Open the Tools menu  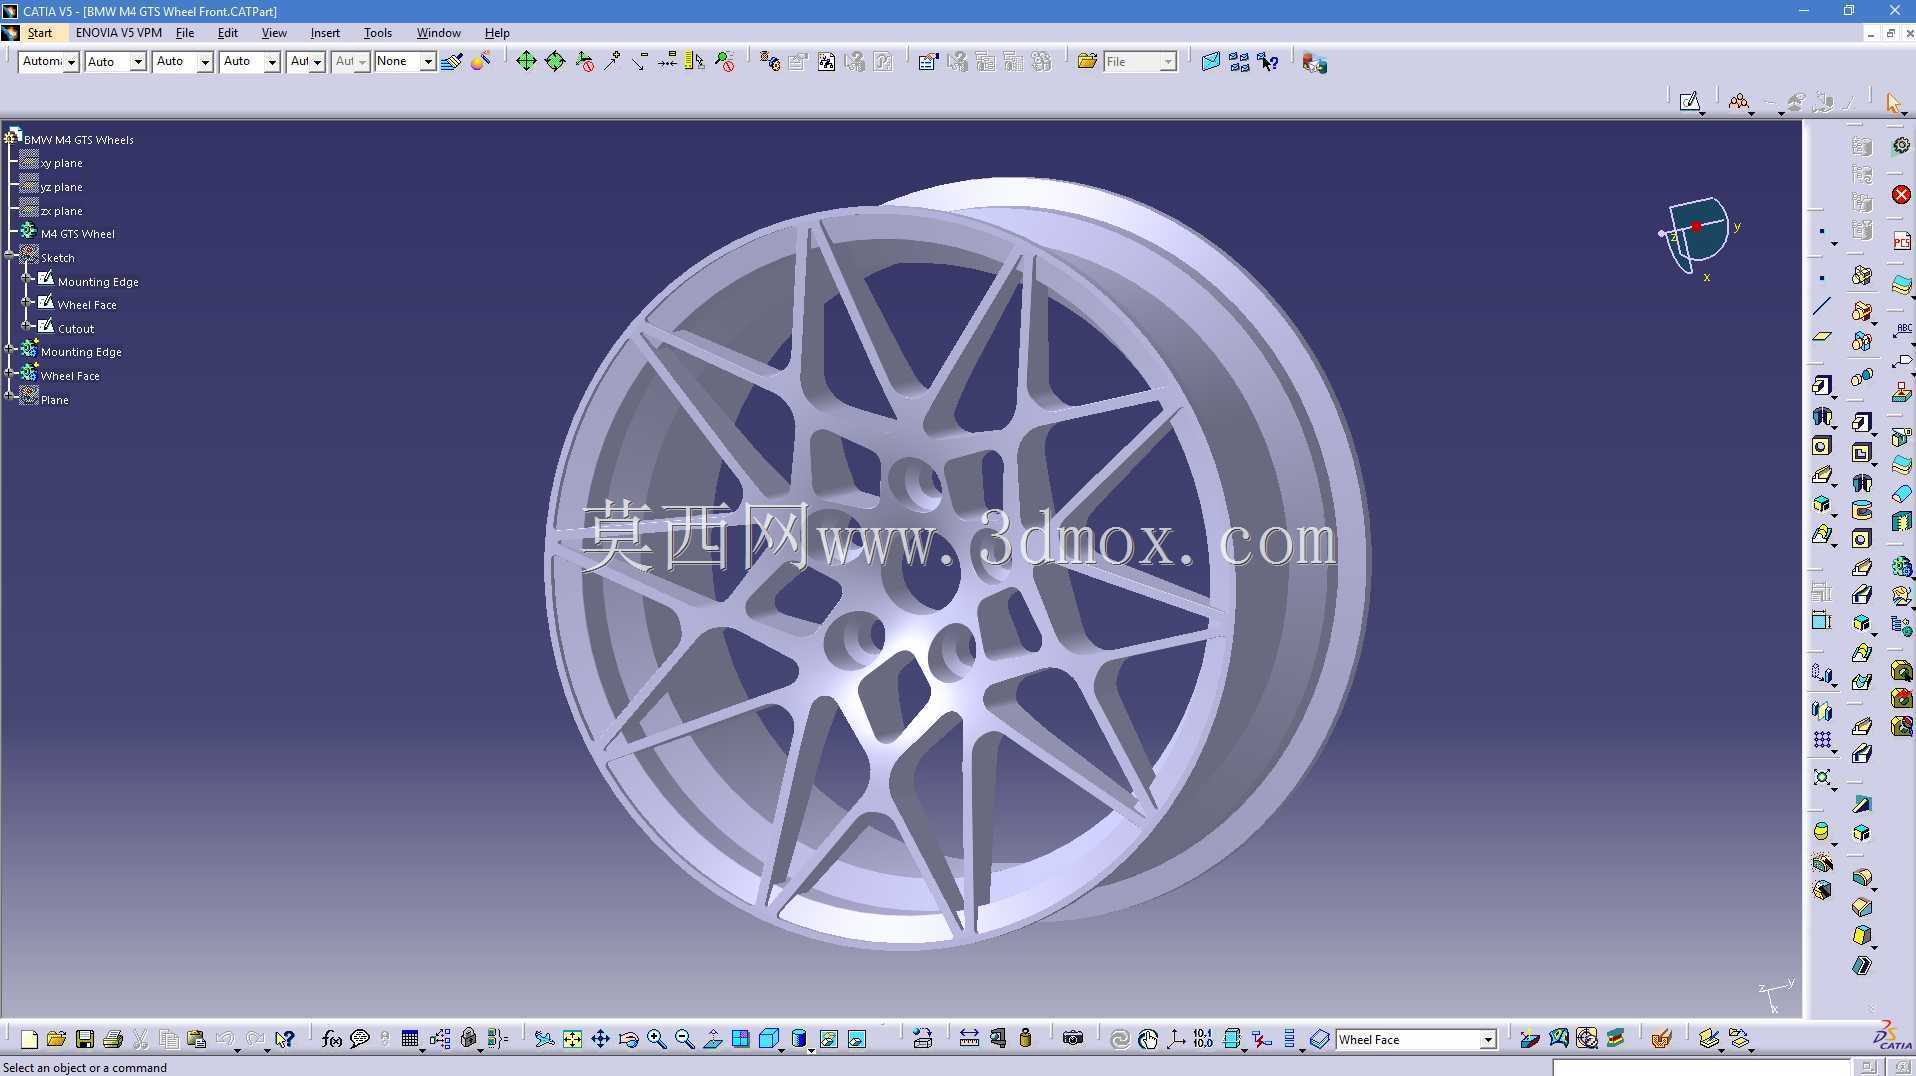click(377, 33)
